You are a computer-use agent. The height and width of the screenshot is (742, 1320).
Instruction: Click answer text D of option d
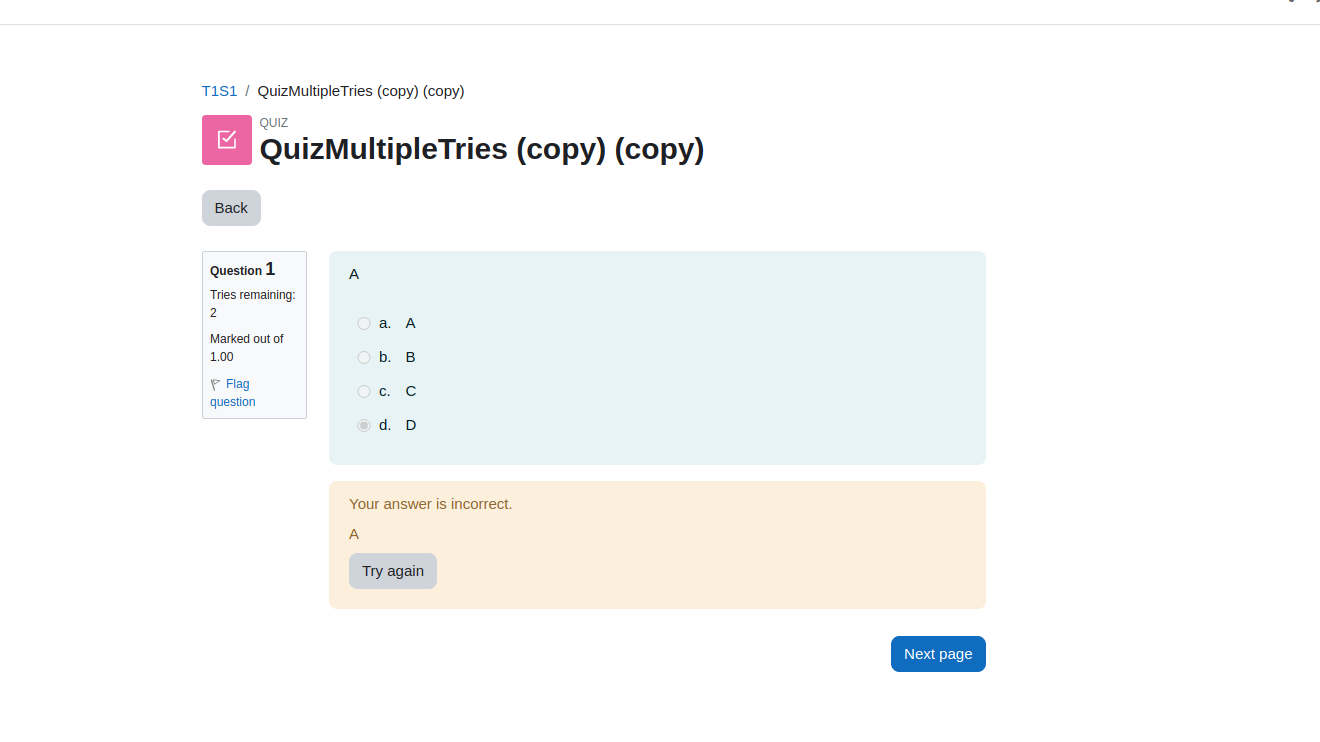point(411,425)
